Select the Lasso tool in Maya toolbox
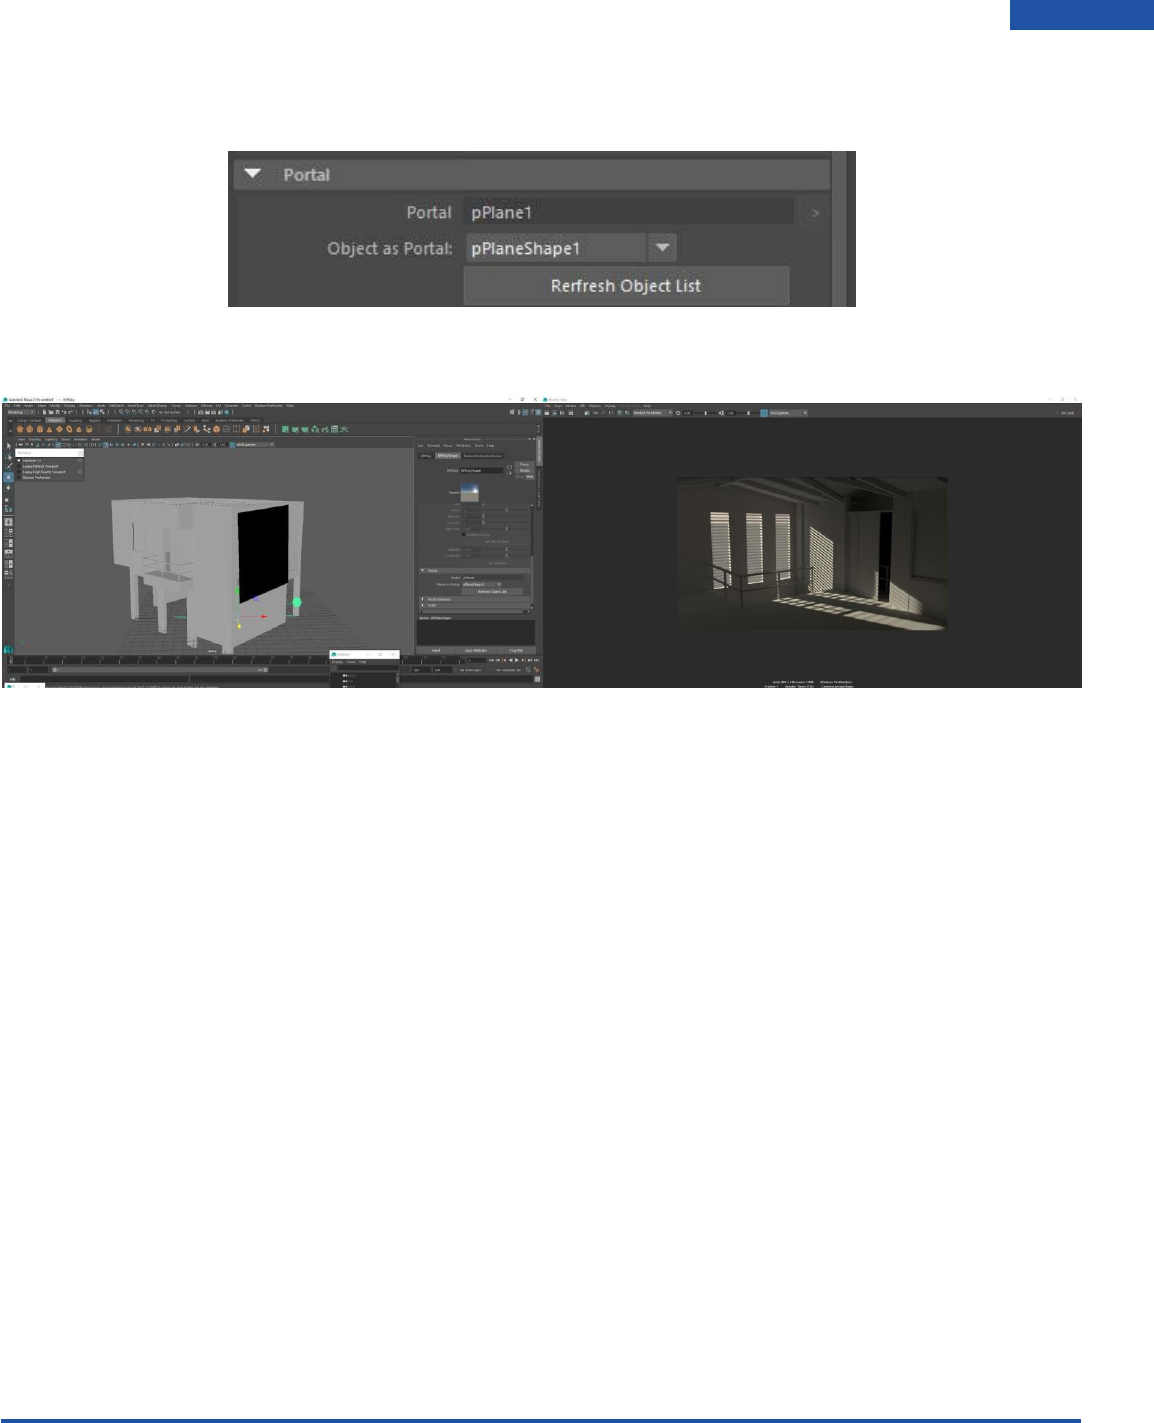The width and height of the screenshot is (1154, 1423). pos(9,457)
